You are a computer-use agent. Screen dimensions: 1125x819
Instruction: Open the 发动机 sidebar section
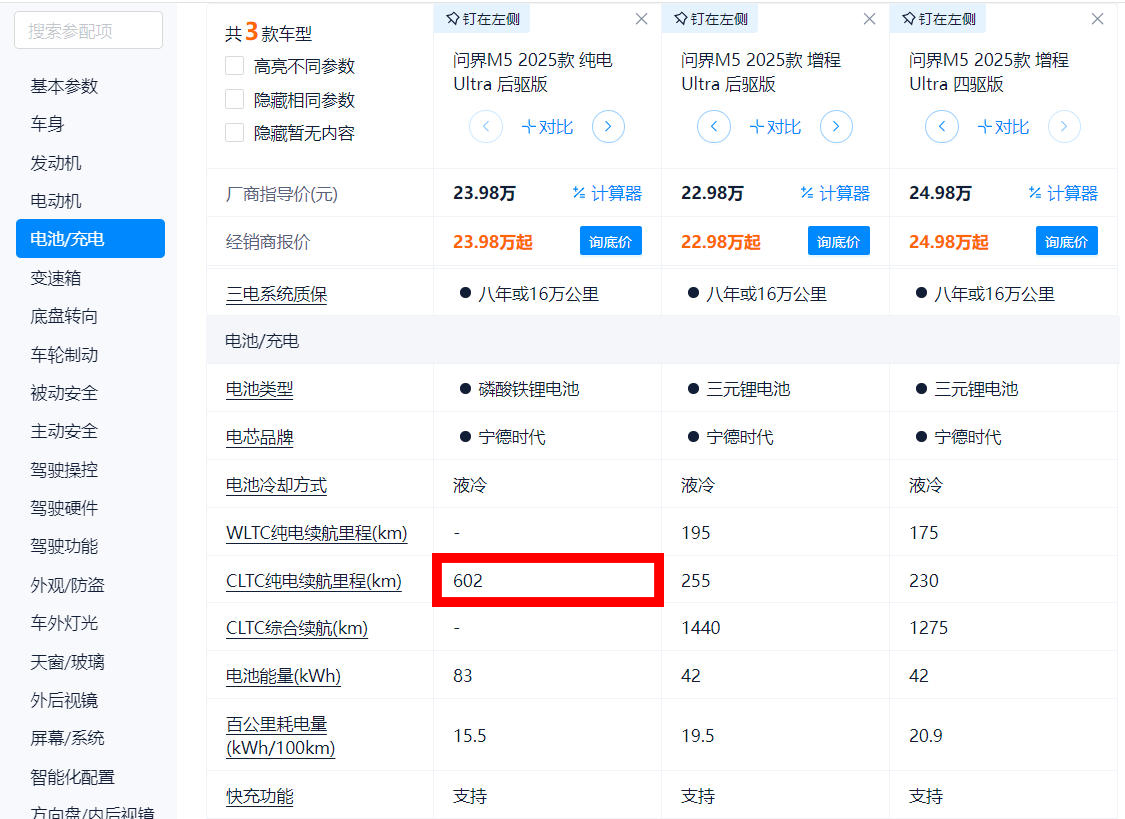coord(56,163)
